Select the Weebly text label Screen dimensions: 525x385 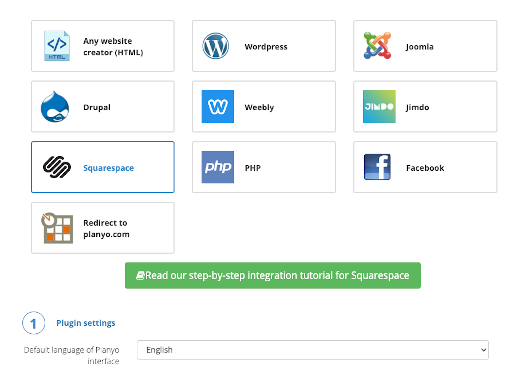tap(259, 107)
